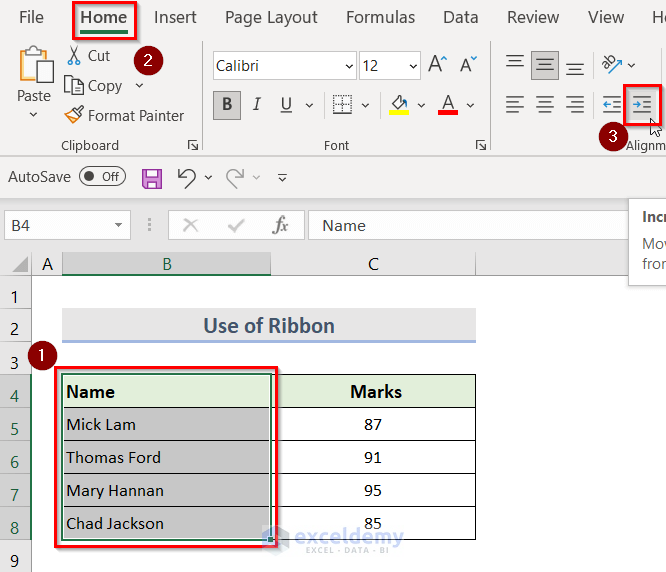Open Font settings dialog launcher
The height and width of the screenshot is (572, 666).
point(481,146)
